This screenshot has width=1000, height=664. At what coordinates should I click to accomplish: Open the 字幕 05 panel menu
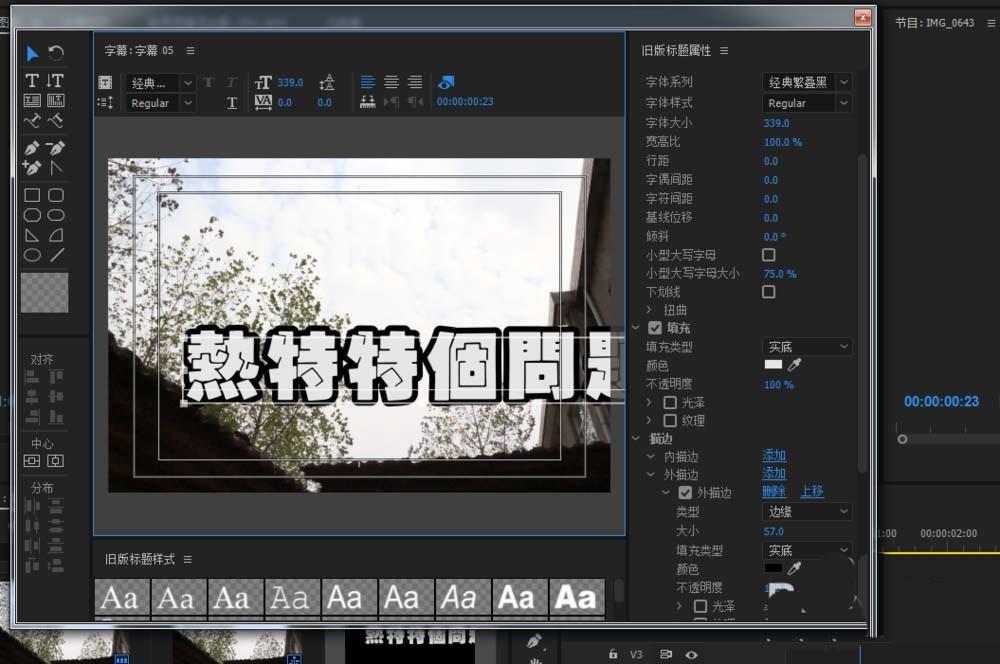190,49
